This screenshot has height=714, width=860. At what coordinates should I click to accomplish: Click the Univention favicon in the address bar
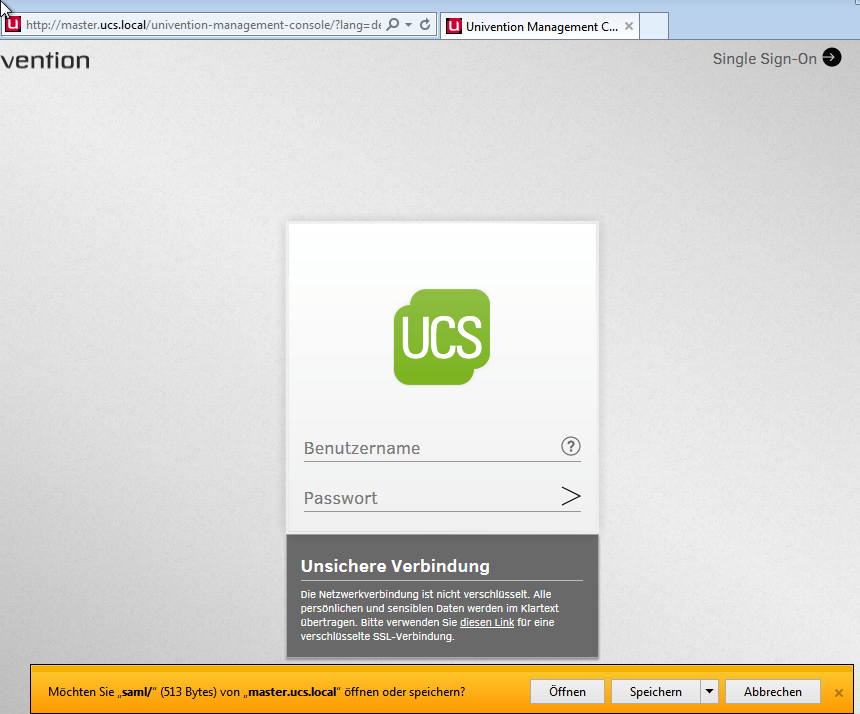point(13,25)
